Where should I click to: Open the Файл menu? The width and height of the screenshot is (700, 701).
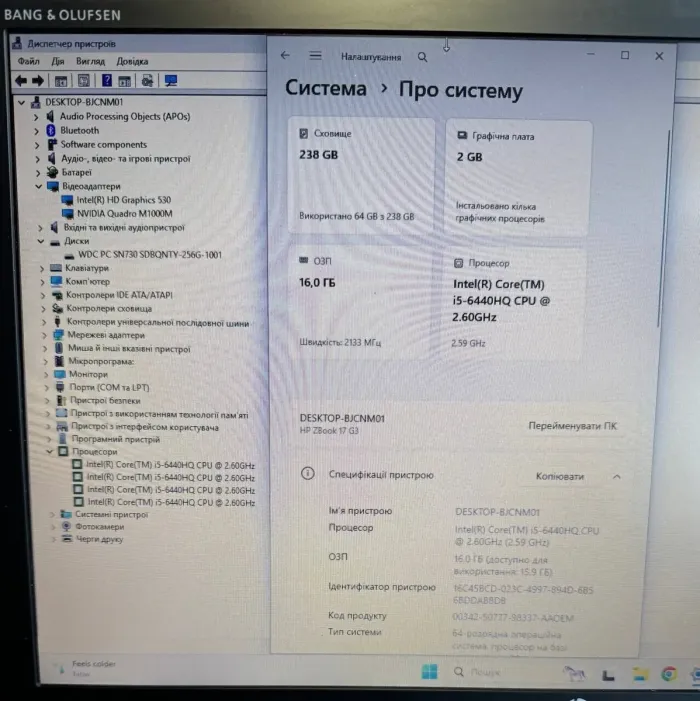28,61
